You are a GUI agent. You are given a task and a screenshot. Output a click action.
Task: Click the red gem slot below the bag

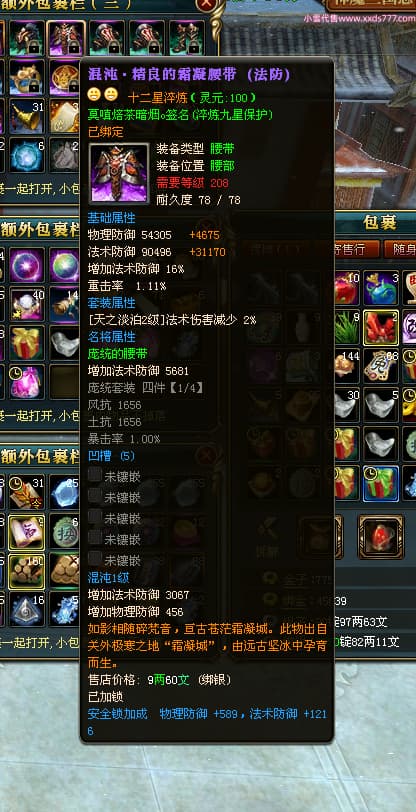point(381,536)
